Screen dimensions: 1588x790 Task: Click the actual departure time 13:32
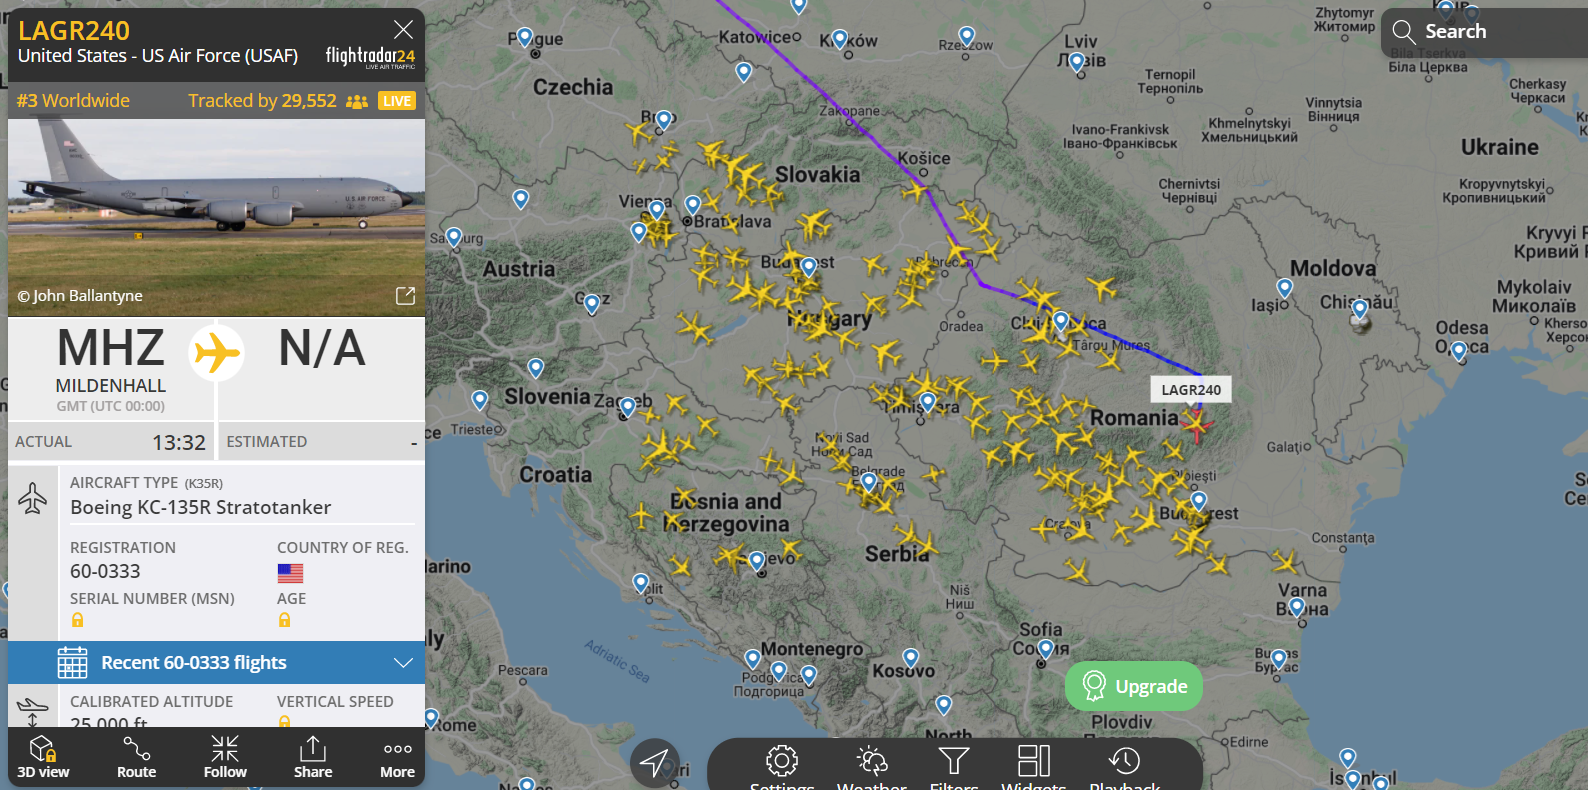coord(179,442)
